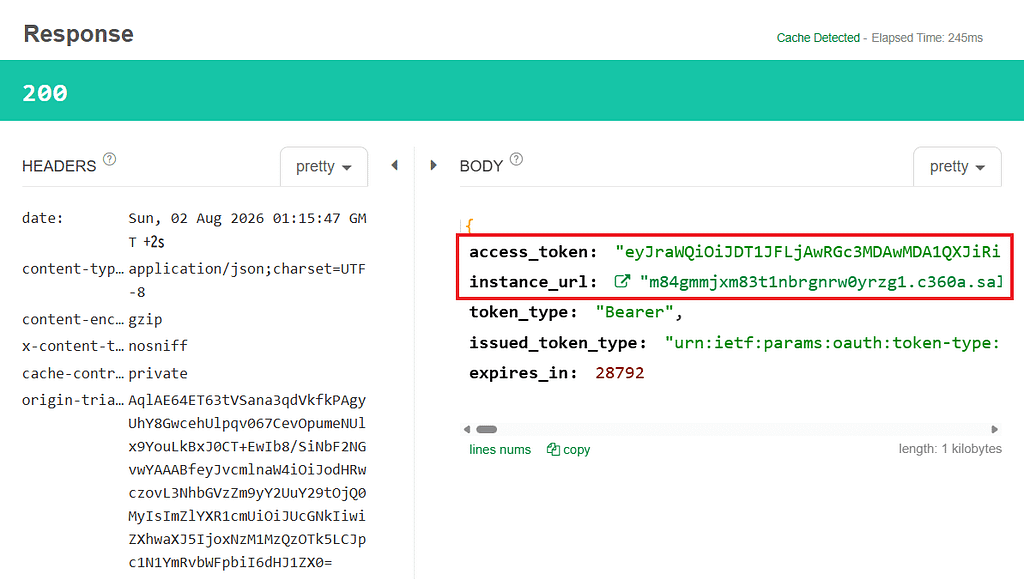The height and width of the screenshot is (579, 1024).
Task: Click the HEADERS section title
Action: tap(59, 166)
